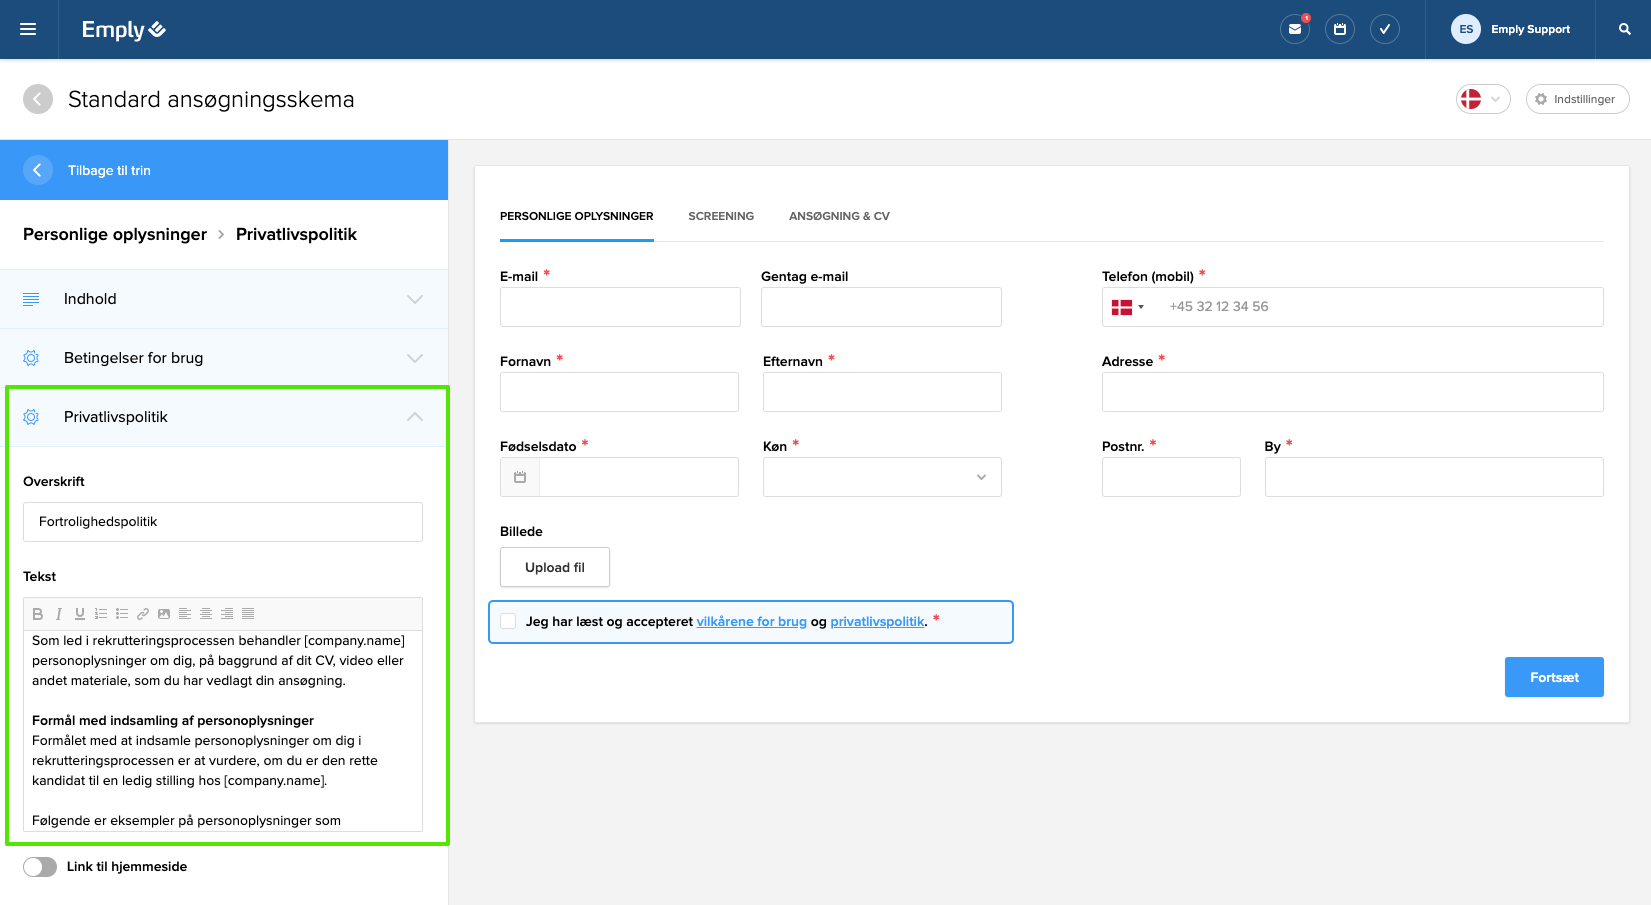Open the language flag selector

[x=1482, y=99]
